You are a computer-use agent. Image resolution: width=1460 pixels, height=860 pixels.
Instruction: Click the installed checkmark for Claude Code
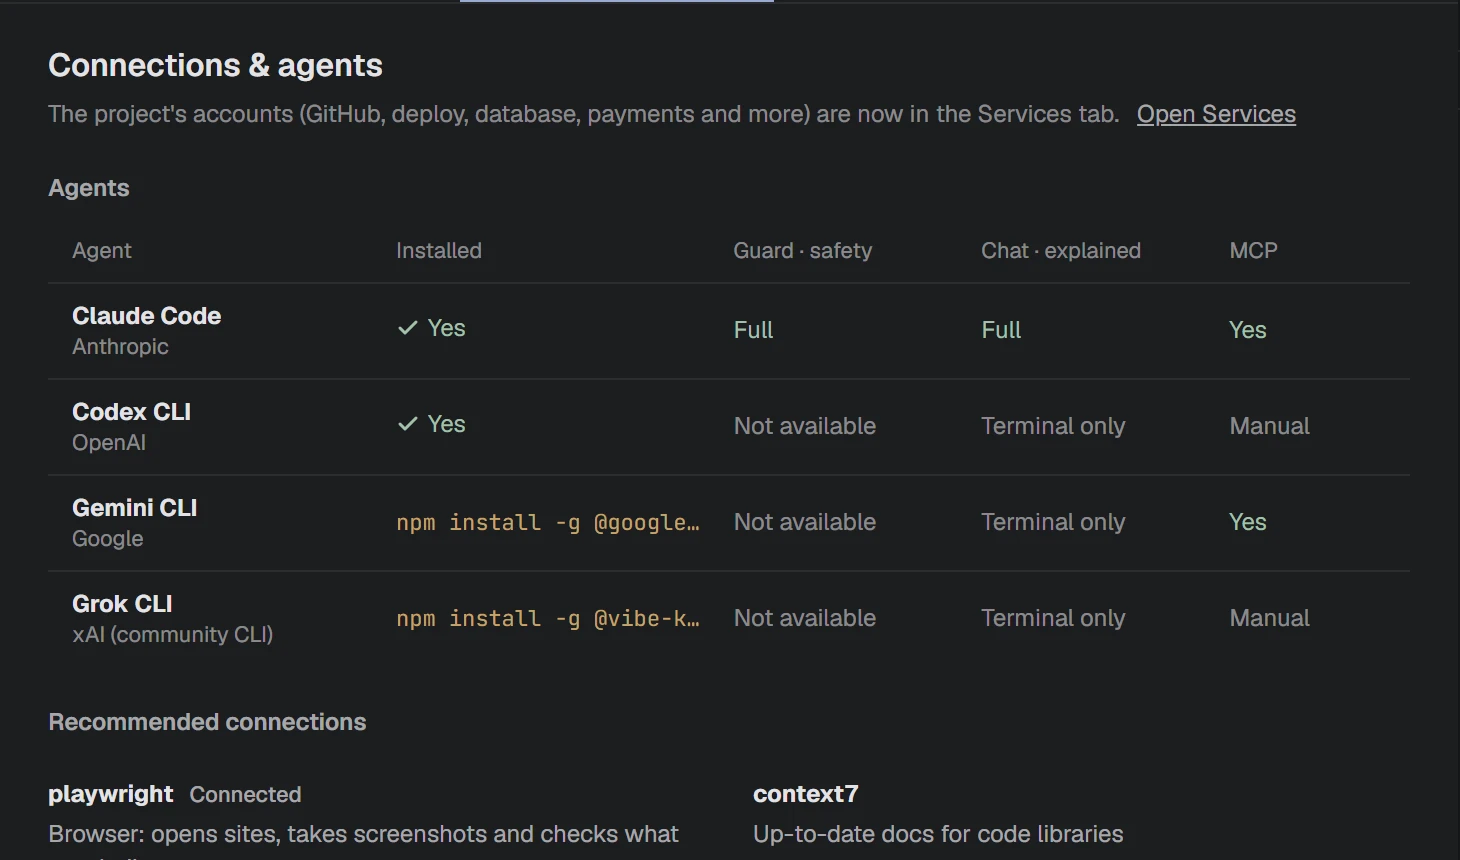click(408, 328)
